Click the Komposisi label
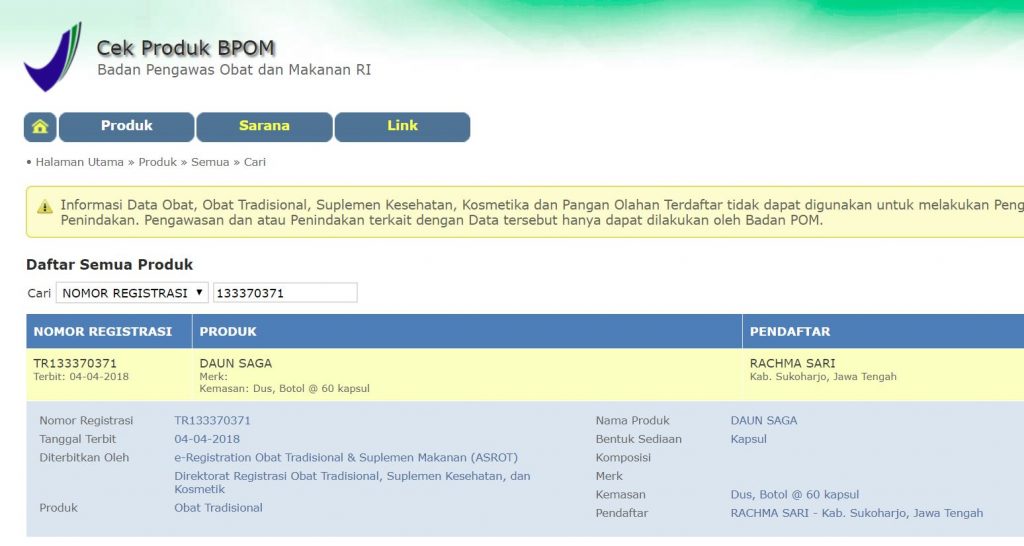The height and width of the screenshot is (546, 1024). pyautogui.click(x=623, y=457)
